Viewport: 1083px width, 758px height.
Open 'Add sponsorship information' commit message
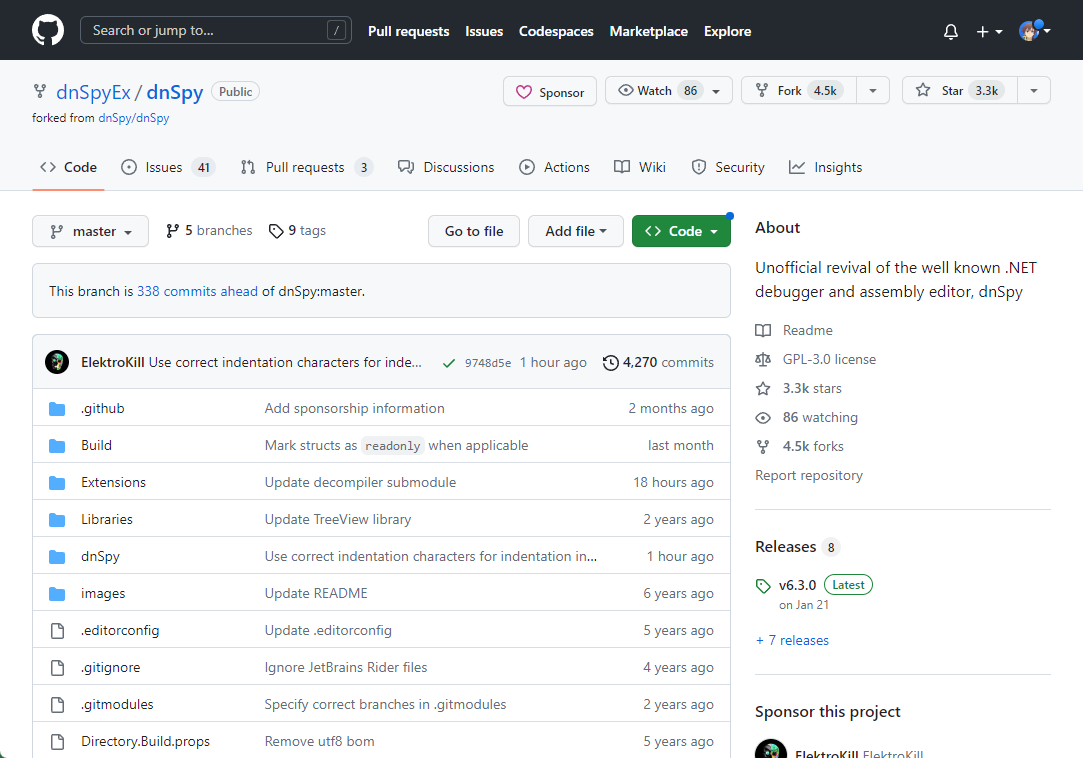(354, 408)
